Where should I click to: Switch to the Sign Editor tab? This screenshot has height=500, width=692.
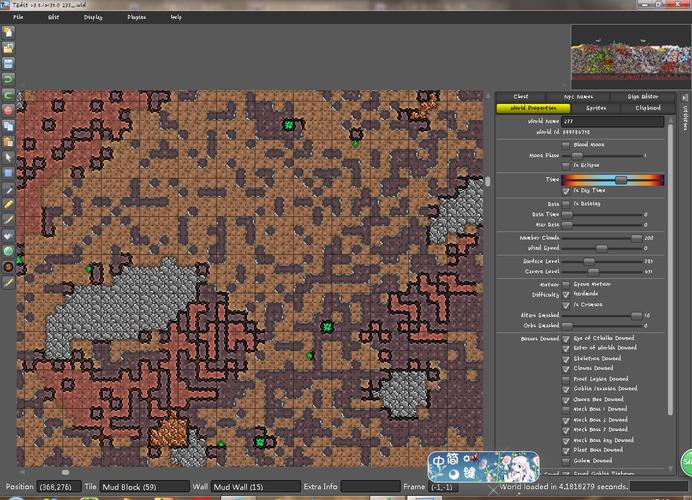coord(643,96)
